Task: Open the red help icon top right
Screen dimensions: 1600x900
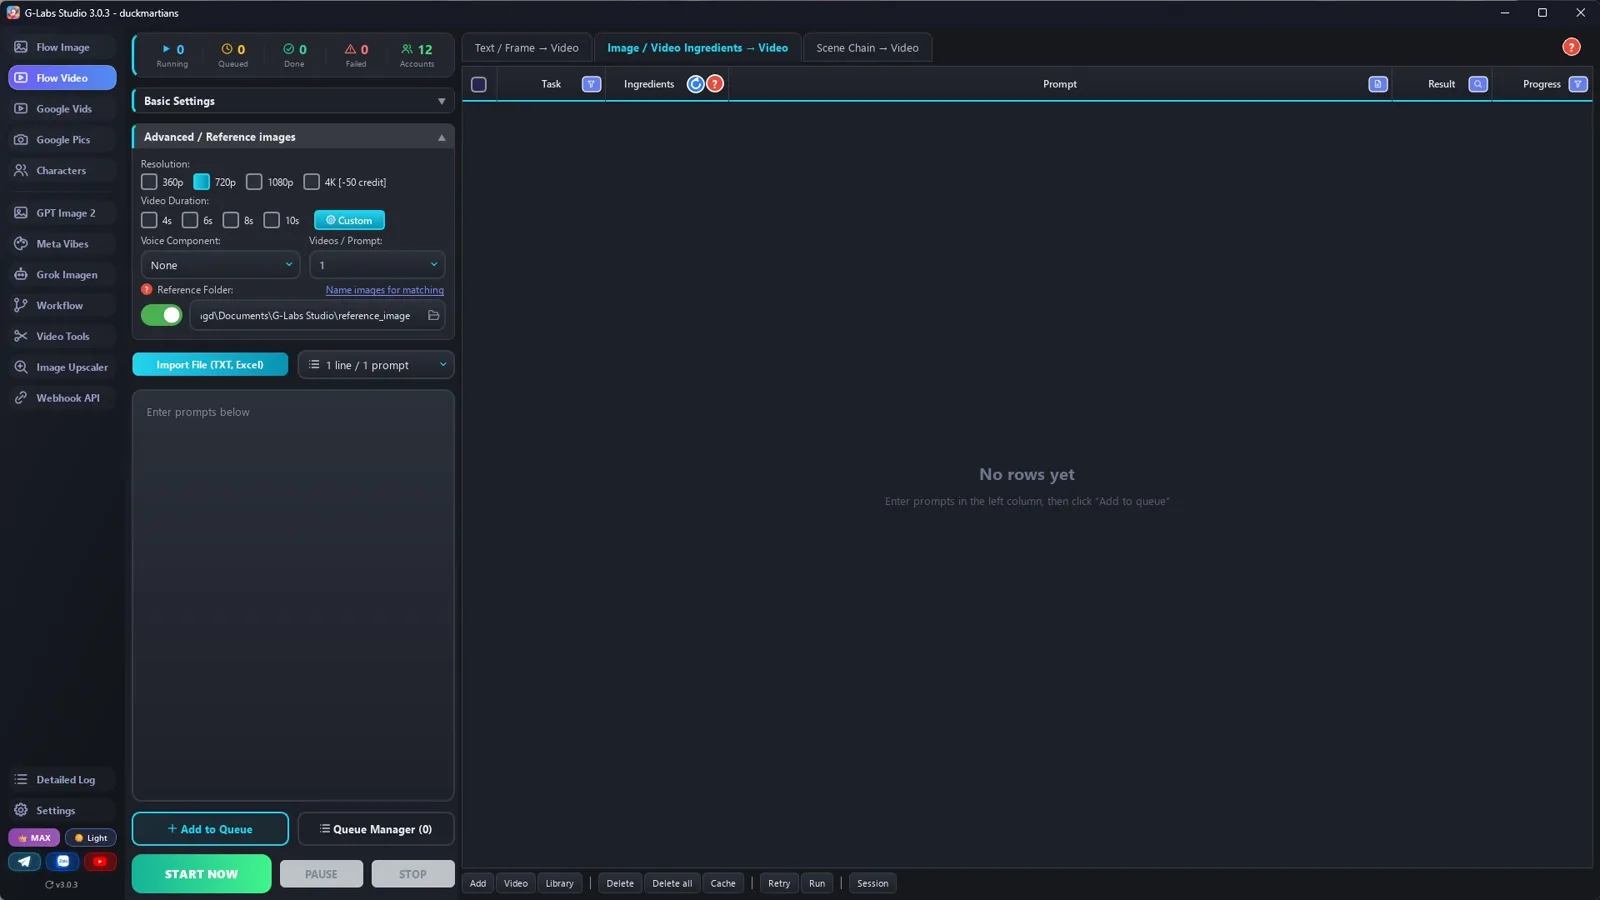Action: click(x=1571, y=47)
